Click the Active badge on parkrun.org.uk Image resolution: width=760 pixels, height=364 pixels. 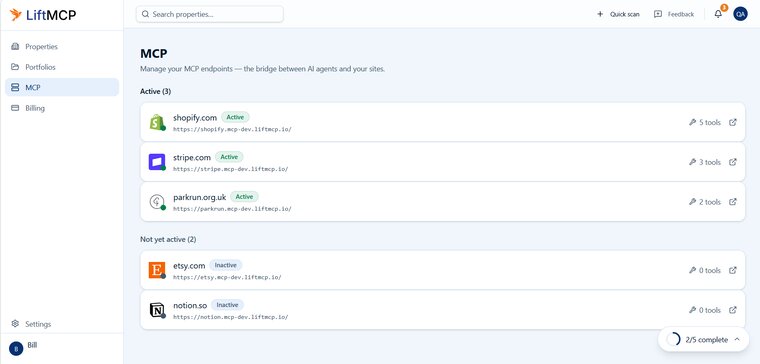(x=244, y=196)
